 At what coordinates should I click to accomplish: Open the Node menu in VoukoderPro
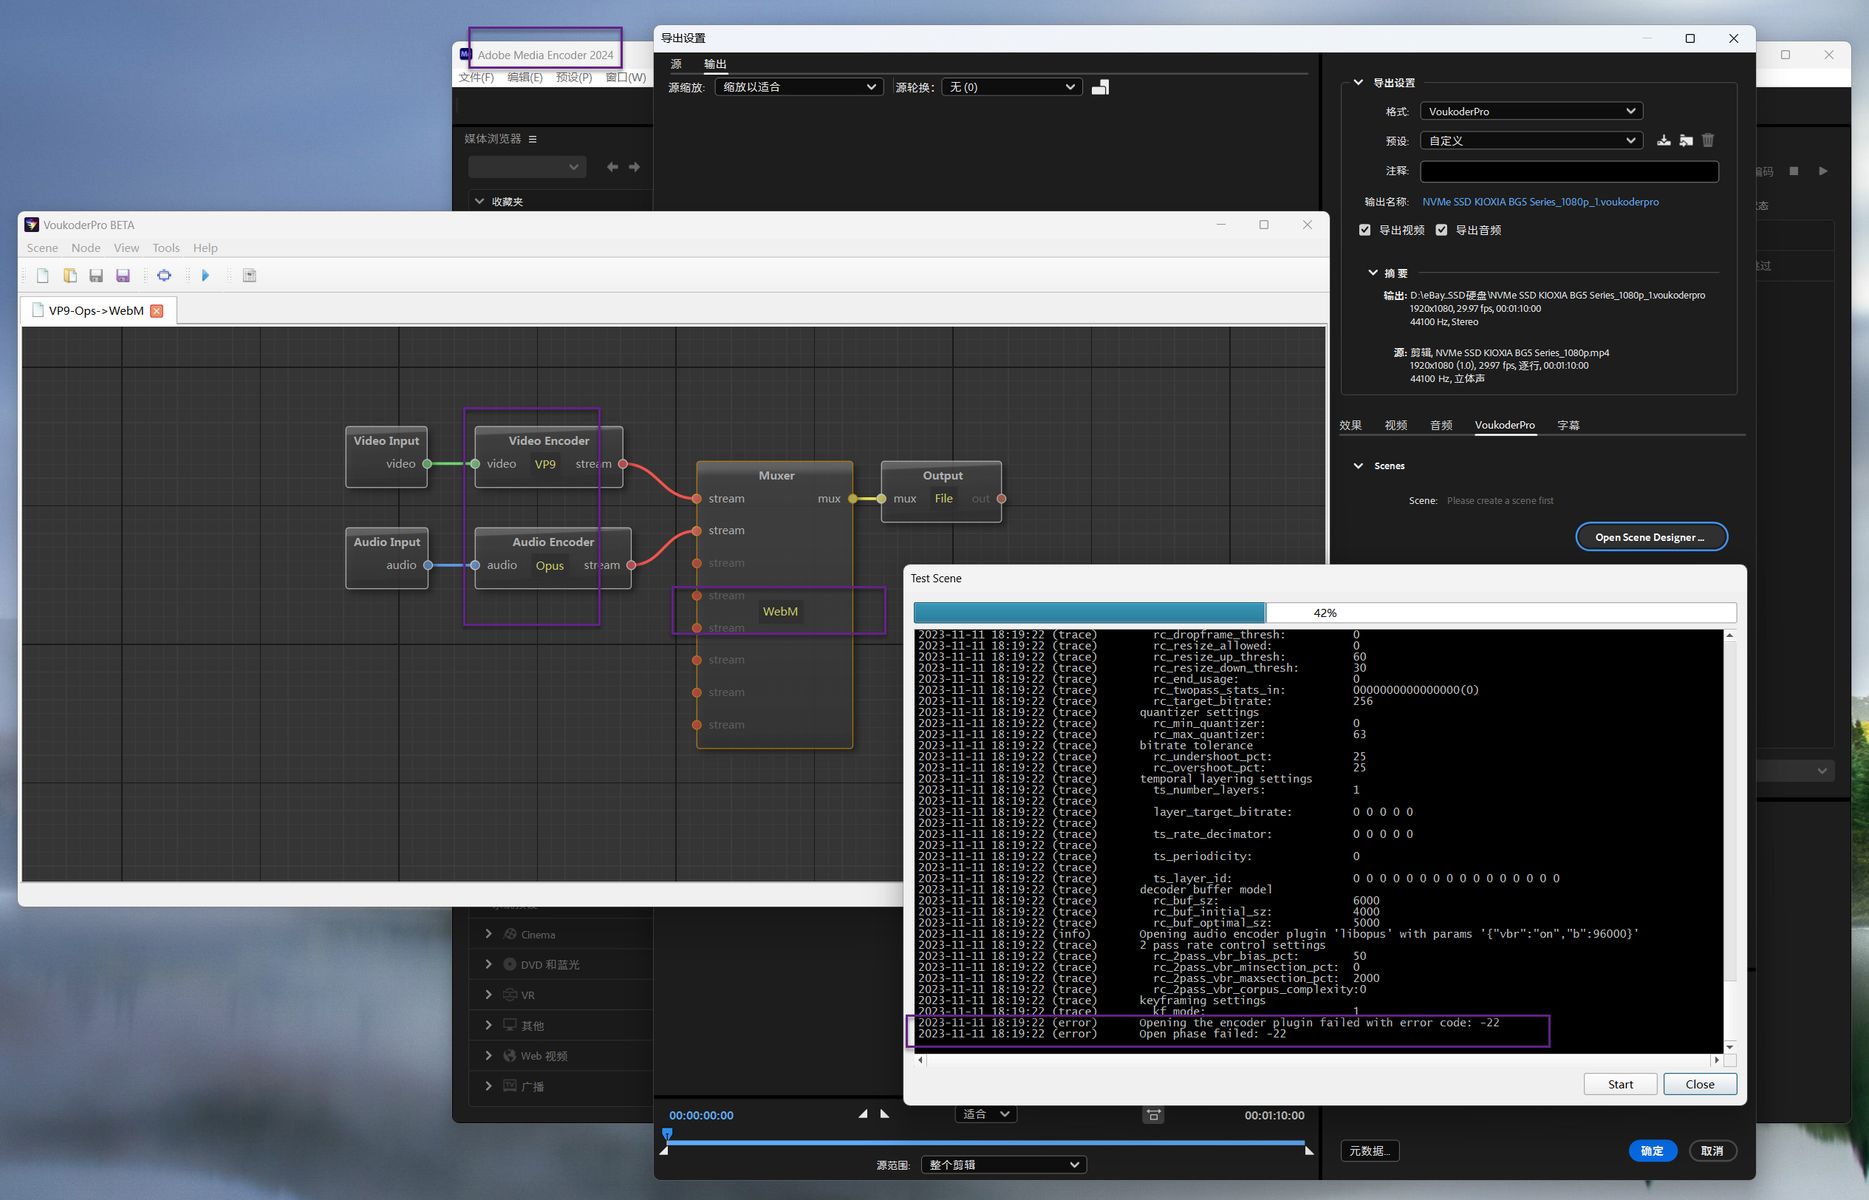click(85, 248)
